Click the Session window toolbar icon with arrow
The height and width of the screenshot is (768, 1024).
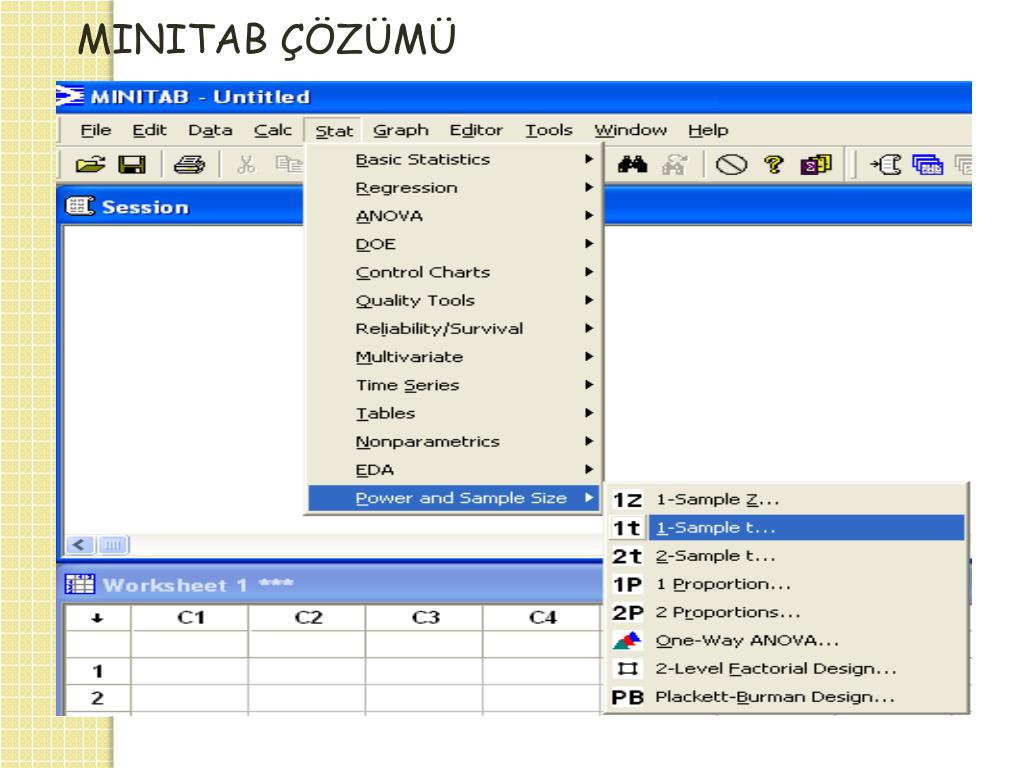coord(886,165)
